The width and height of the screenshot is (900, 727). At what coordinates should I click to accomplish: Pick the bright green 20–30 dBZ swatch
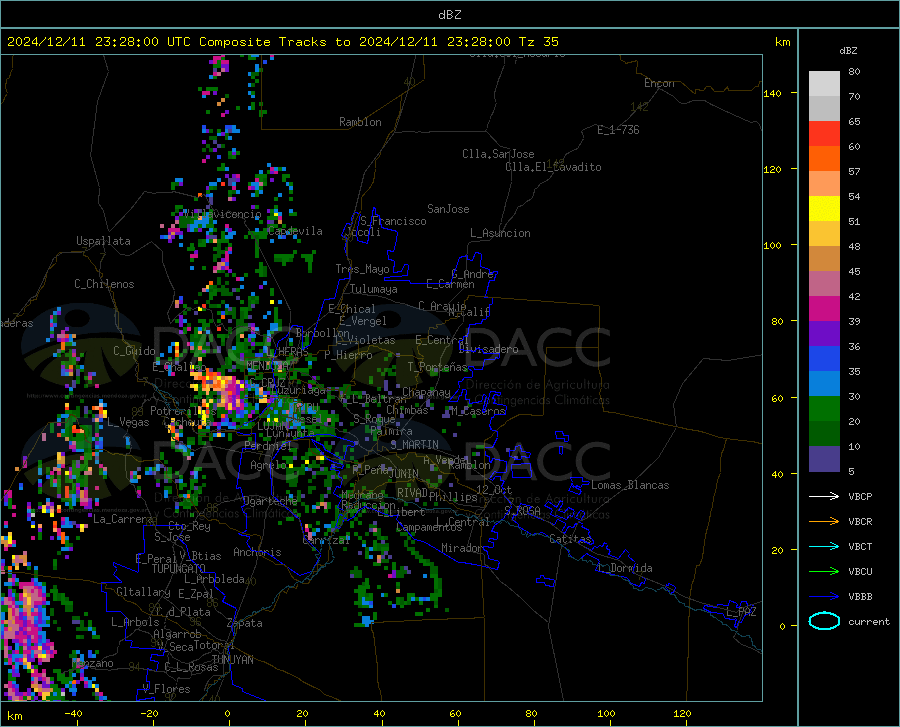[x=824, y=409]
